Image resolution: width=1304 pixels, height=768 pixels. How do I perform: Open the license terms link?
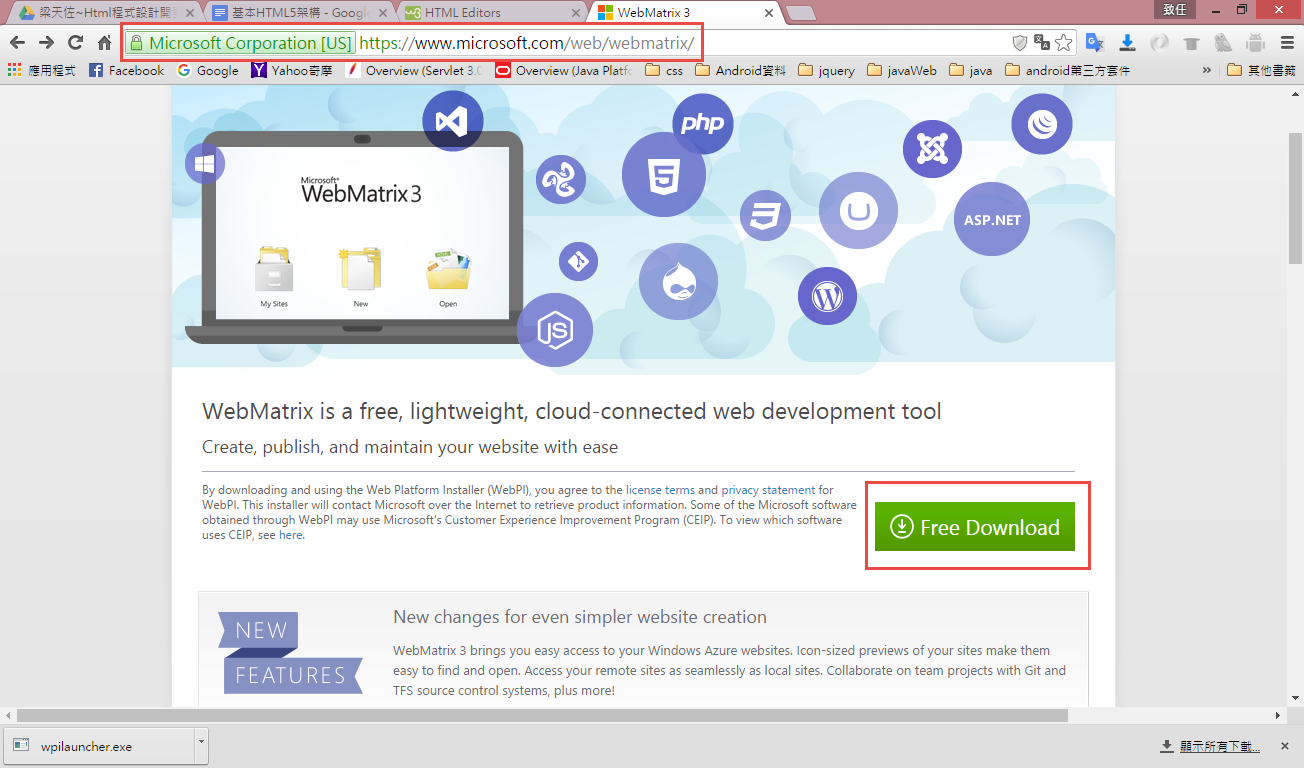[660, 490]
